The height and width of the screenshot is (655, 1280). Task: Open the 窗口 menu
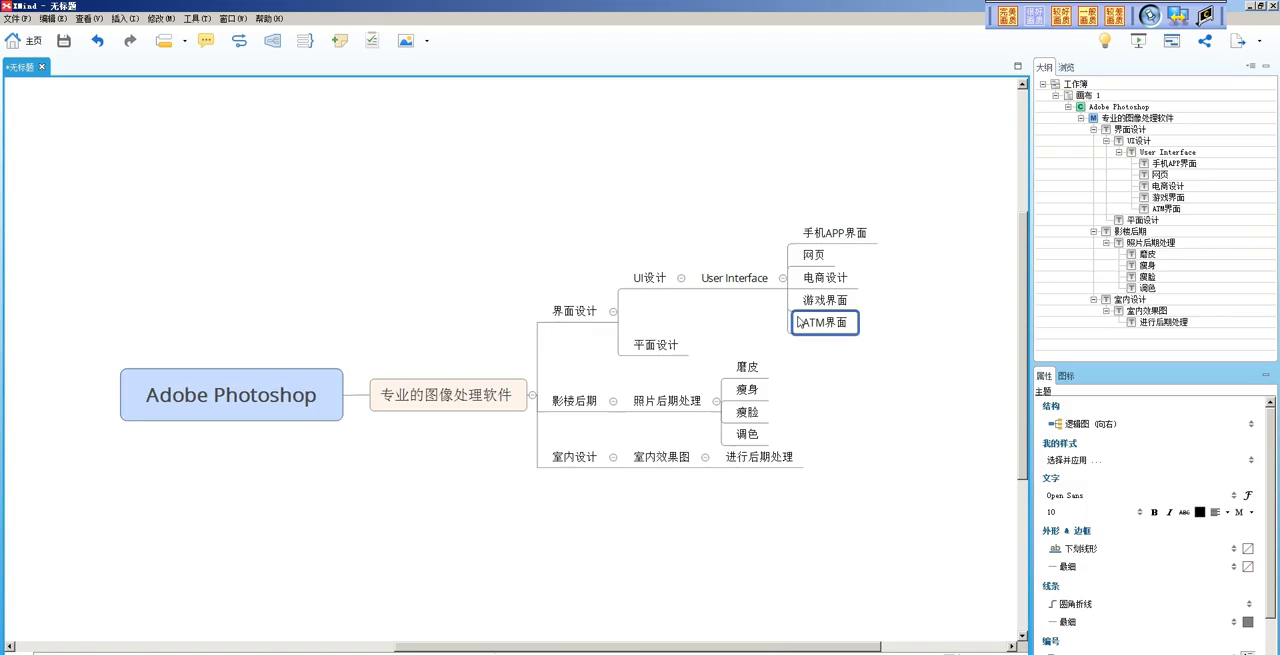233,19
